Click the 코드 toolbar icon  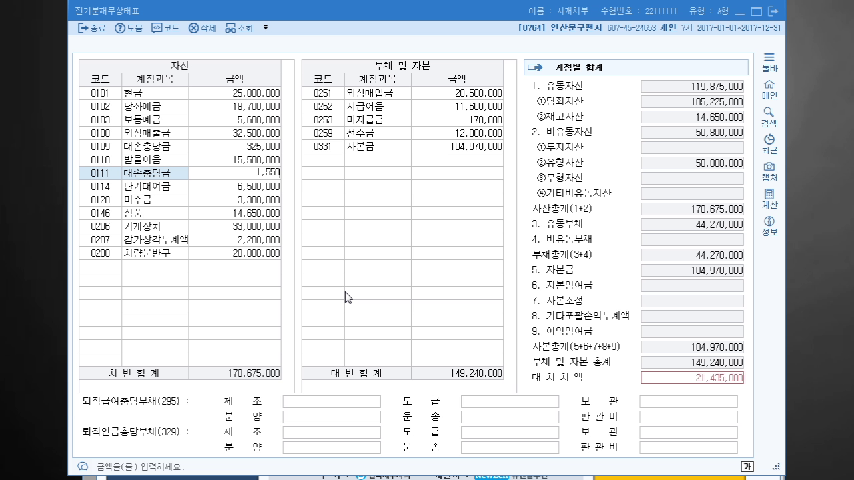tap(165, 28)
